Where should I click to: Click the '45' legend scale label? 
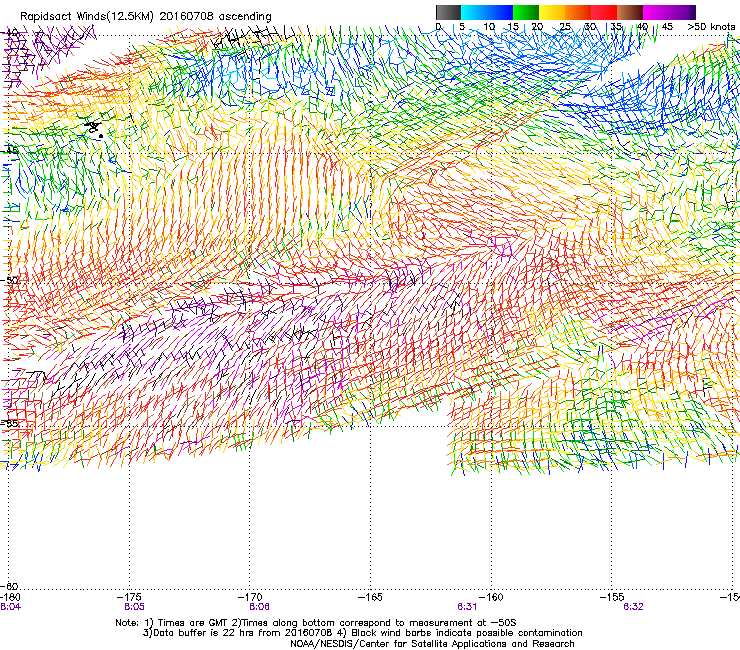(667, 27)
